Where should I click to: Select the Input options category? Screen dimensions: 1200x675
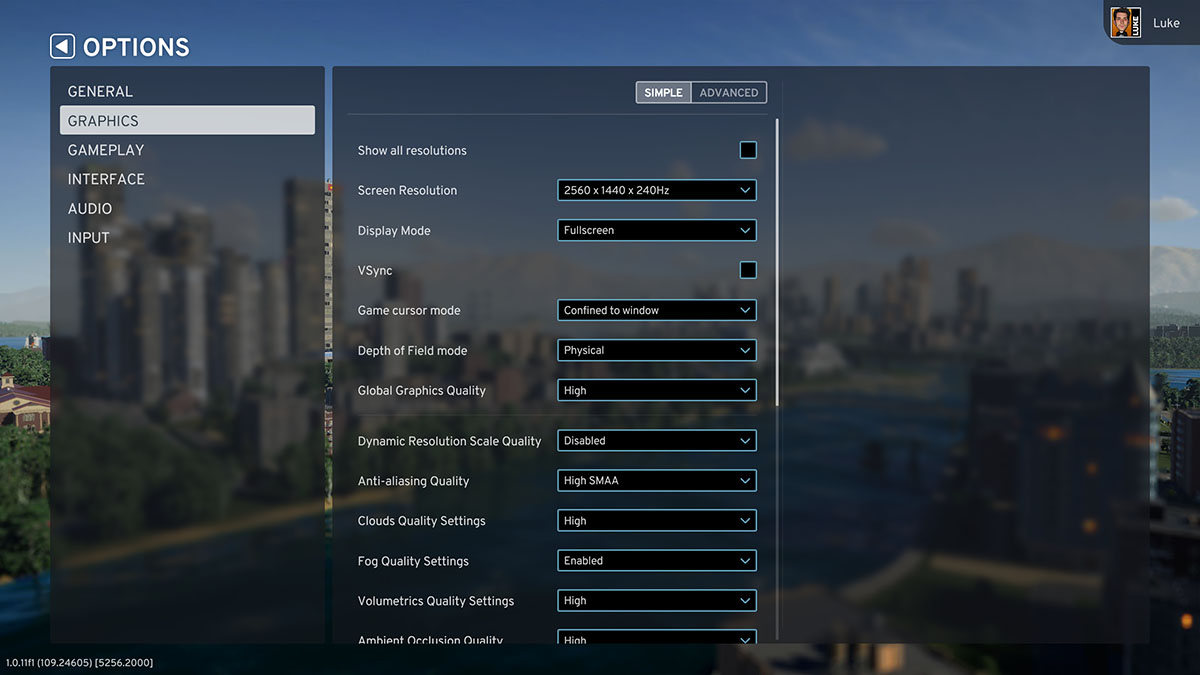pyautogui.click(x=89, y=238)
